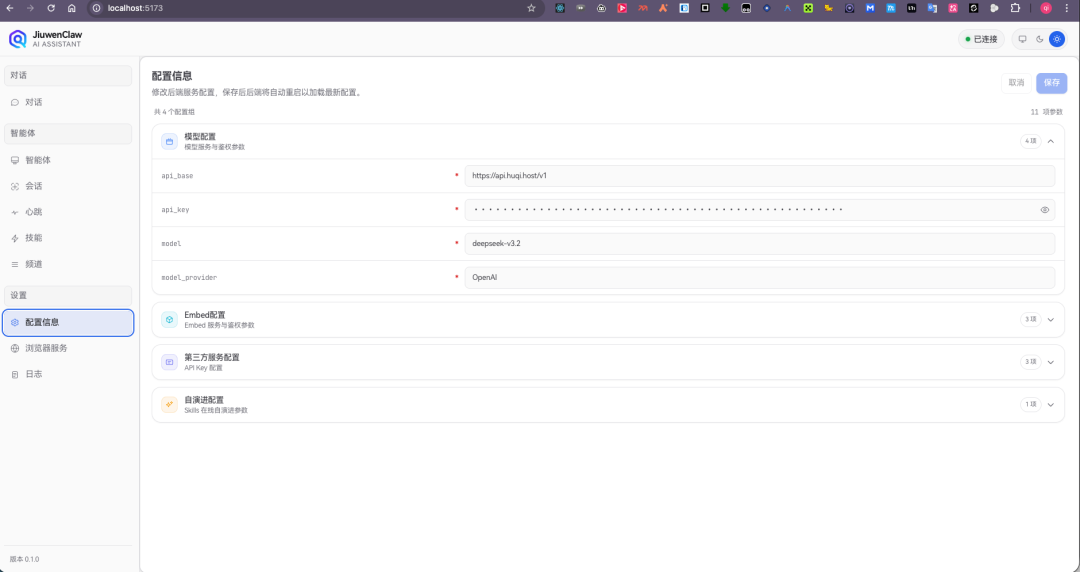The image size is (1080, 572).
Task: Click the gear icon beside 配置信息
Action: [x=15, y=323]
